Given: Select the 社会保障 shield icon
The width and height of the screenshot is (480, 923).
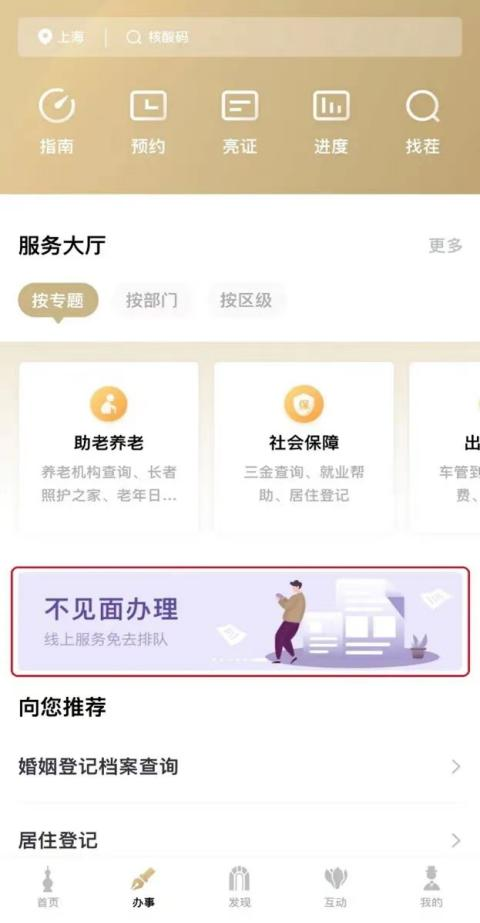Looking at the screenshot, I should (x=304, y=404).
